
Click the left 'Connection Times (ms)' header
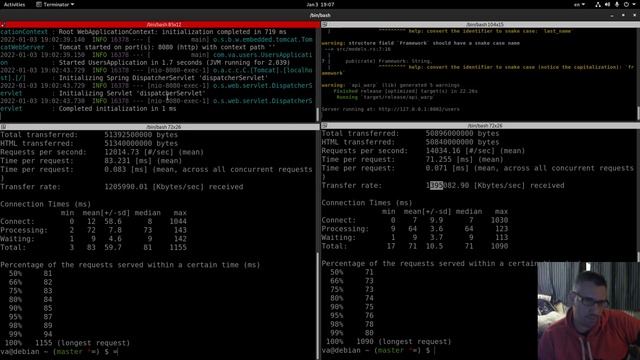pos(46,204)
